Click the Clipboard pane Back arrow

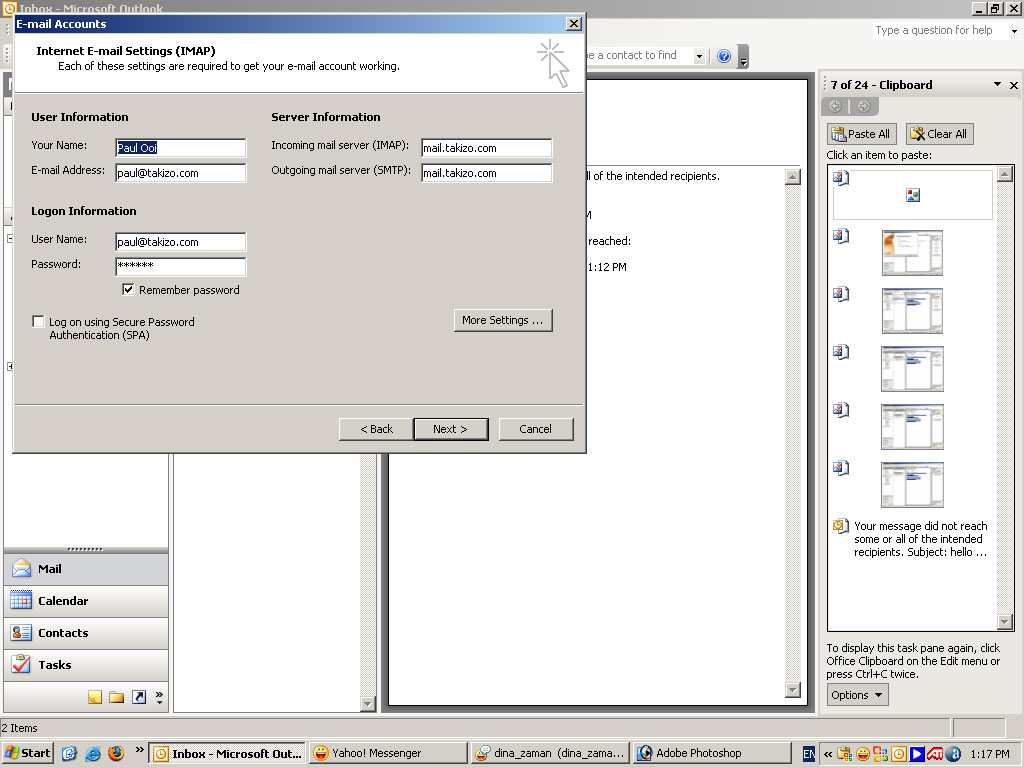(835, 106)
